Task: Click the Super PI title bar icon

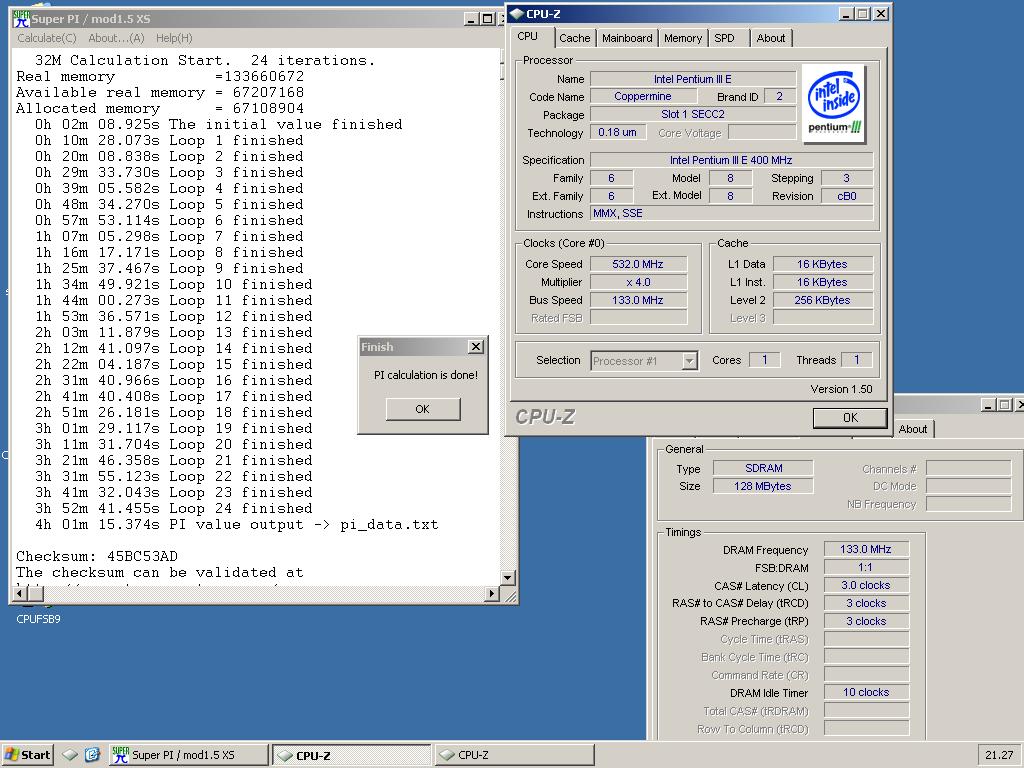Action: pos(21,18)
